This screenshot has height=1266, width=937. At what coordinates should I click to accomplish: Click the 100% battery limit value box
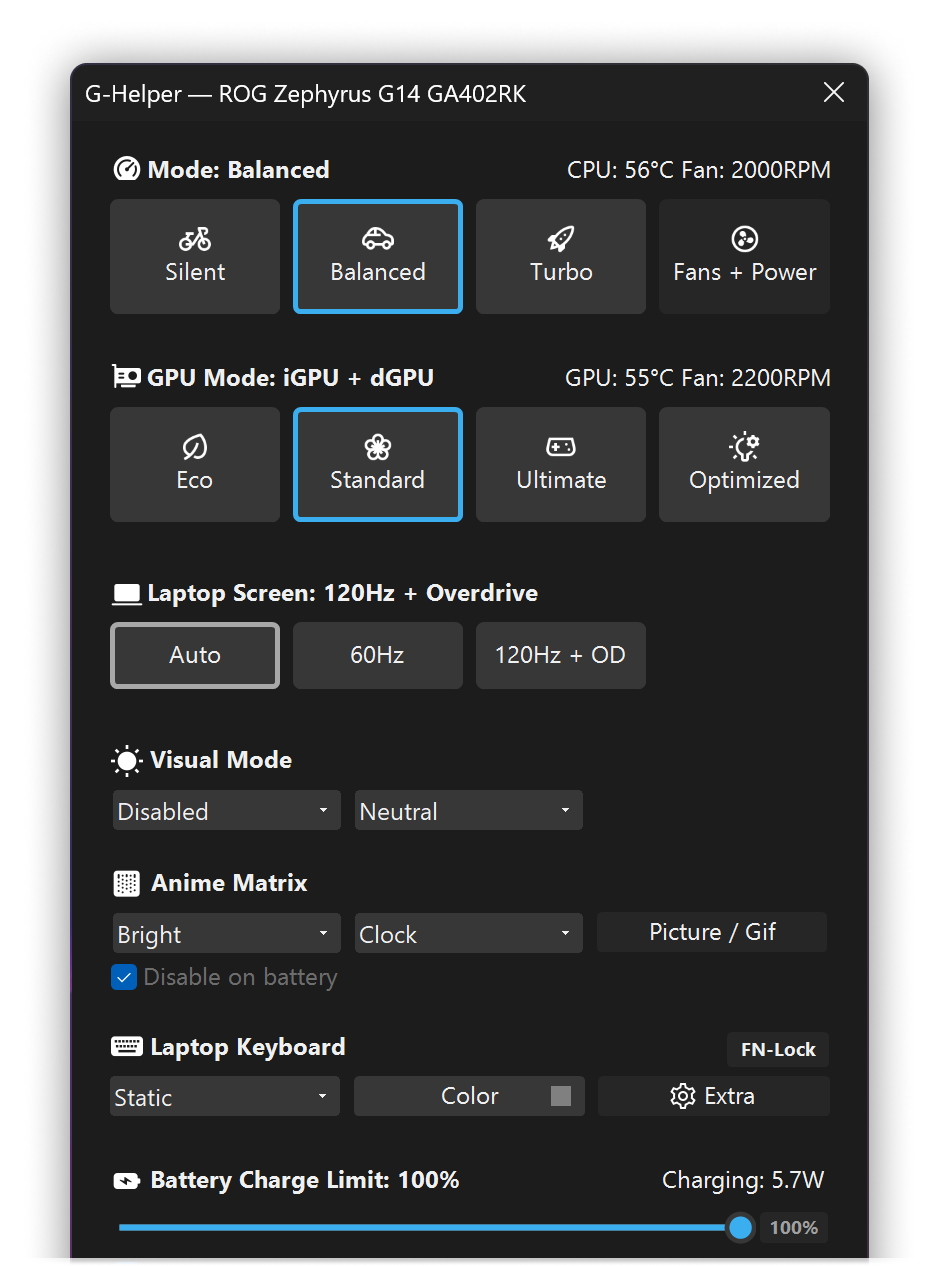pyautogui.click(x=794, y=1227)
